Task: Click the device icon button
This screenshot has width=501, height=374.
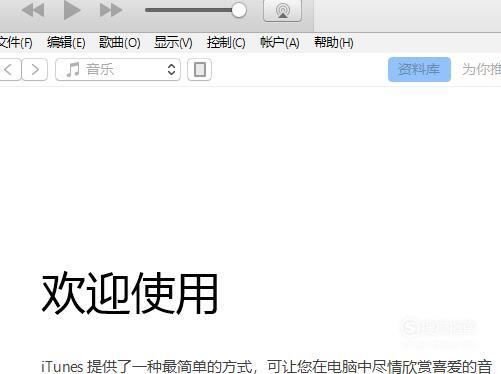Action: coord(199,70)
